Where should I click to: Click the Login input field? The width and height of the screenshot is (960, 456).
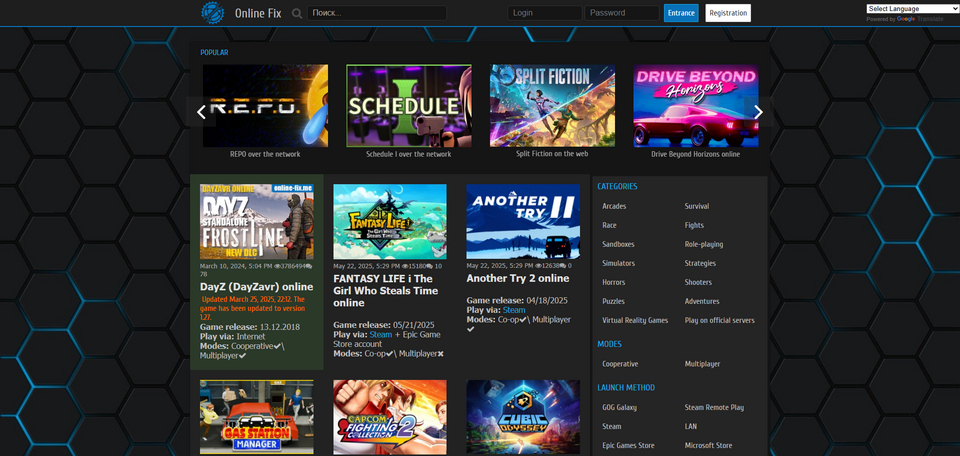point(545,13)
